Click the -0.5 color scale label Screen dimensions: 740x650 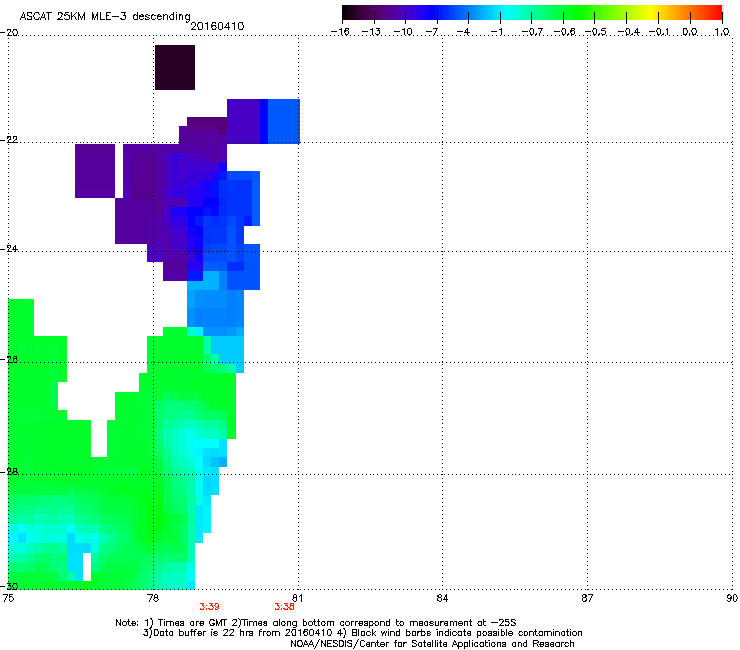(x=596, y=32)
